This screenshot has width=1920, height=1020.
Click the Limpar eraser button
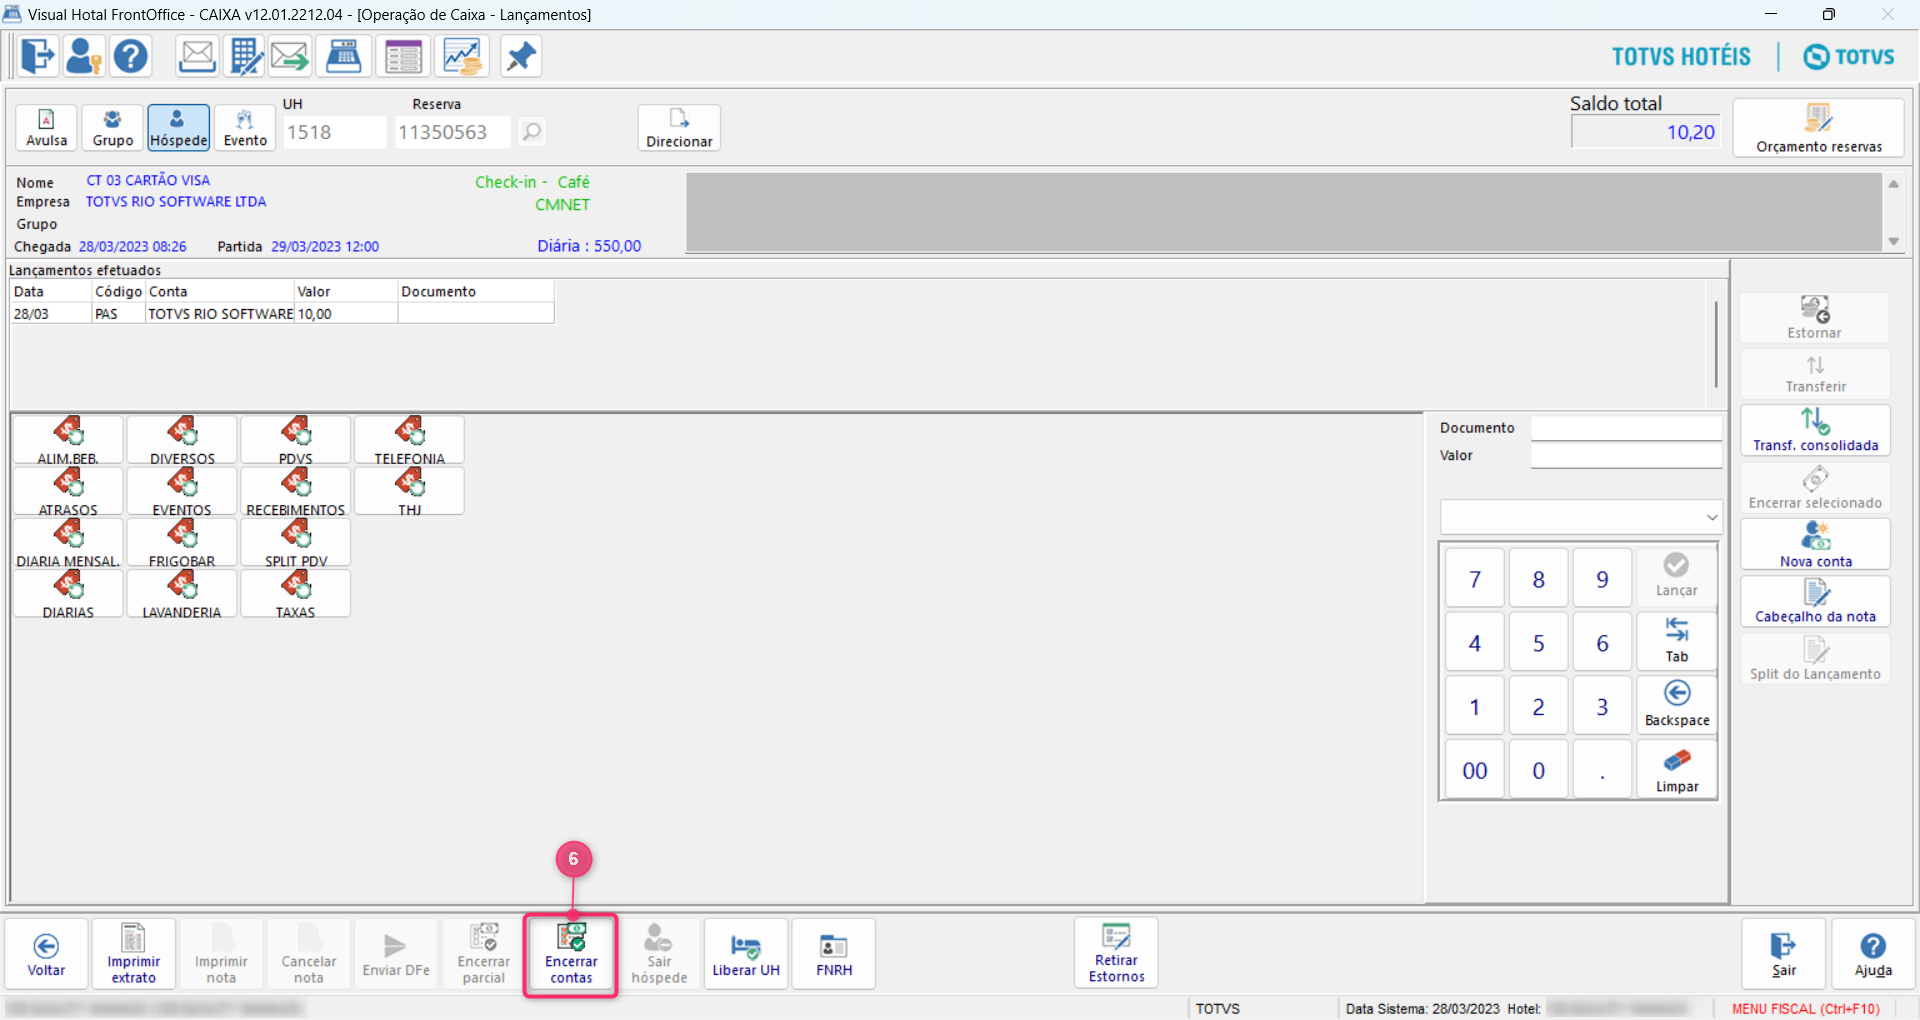pos(1677,769)
